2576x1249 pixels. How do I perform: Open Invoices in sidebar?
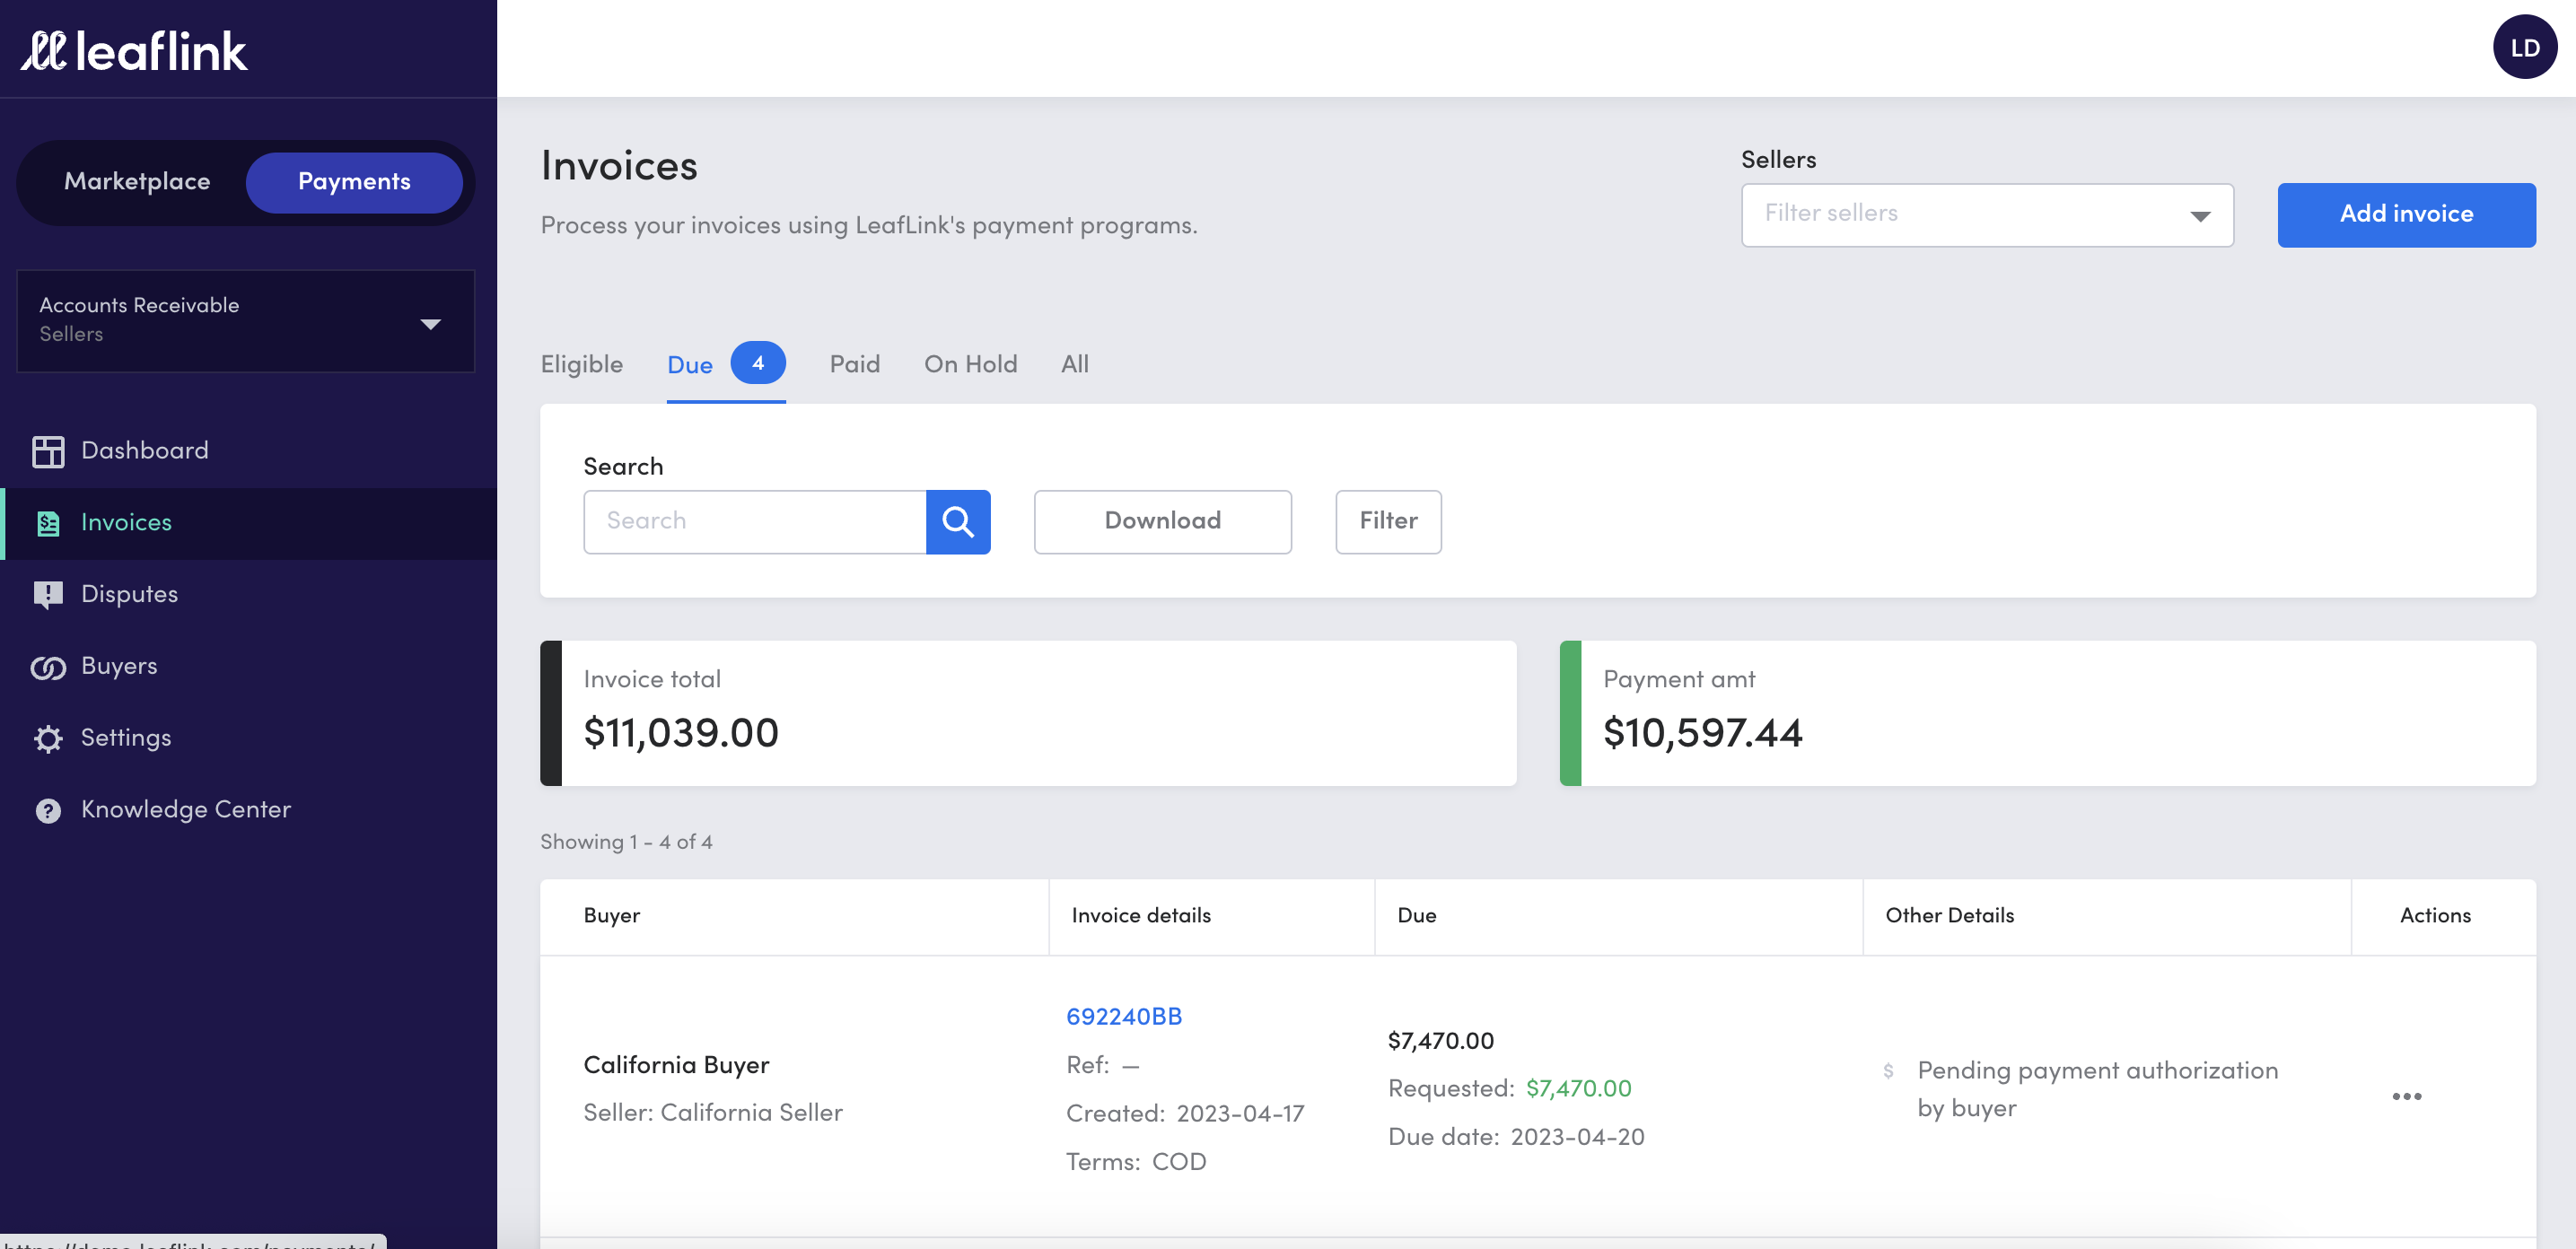tap(248, 523)
